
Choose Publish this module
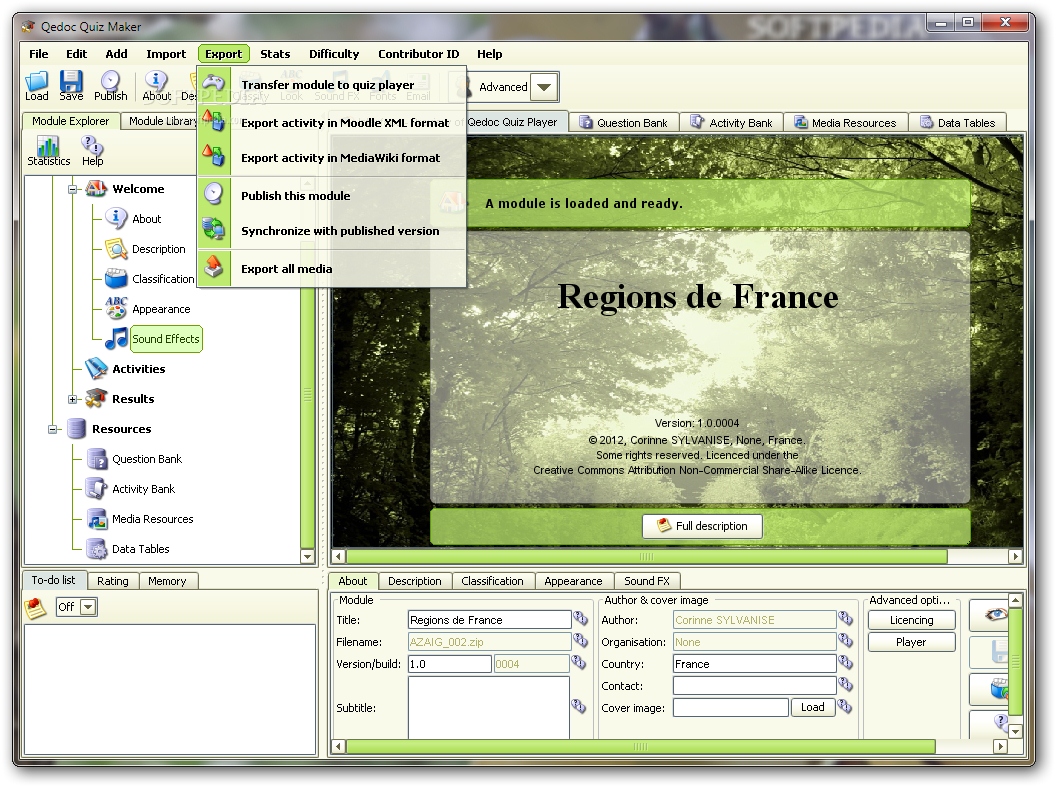click(x=332, y=196)
